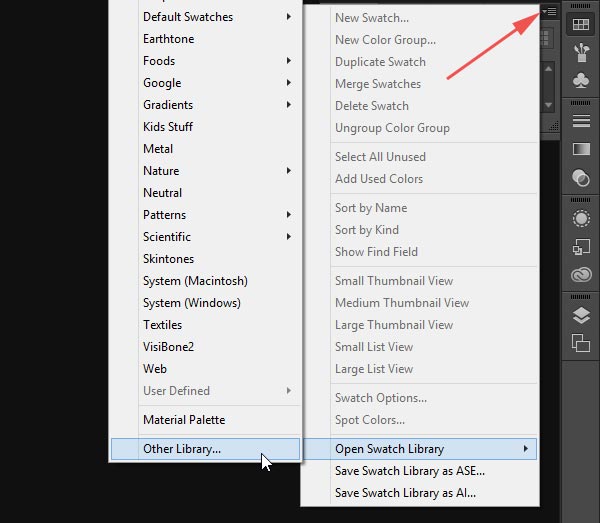Open the Artboards panel icon
This screenshot has width=600, height=523.
(x=581, y=343)
